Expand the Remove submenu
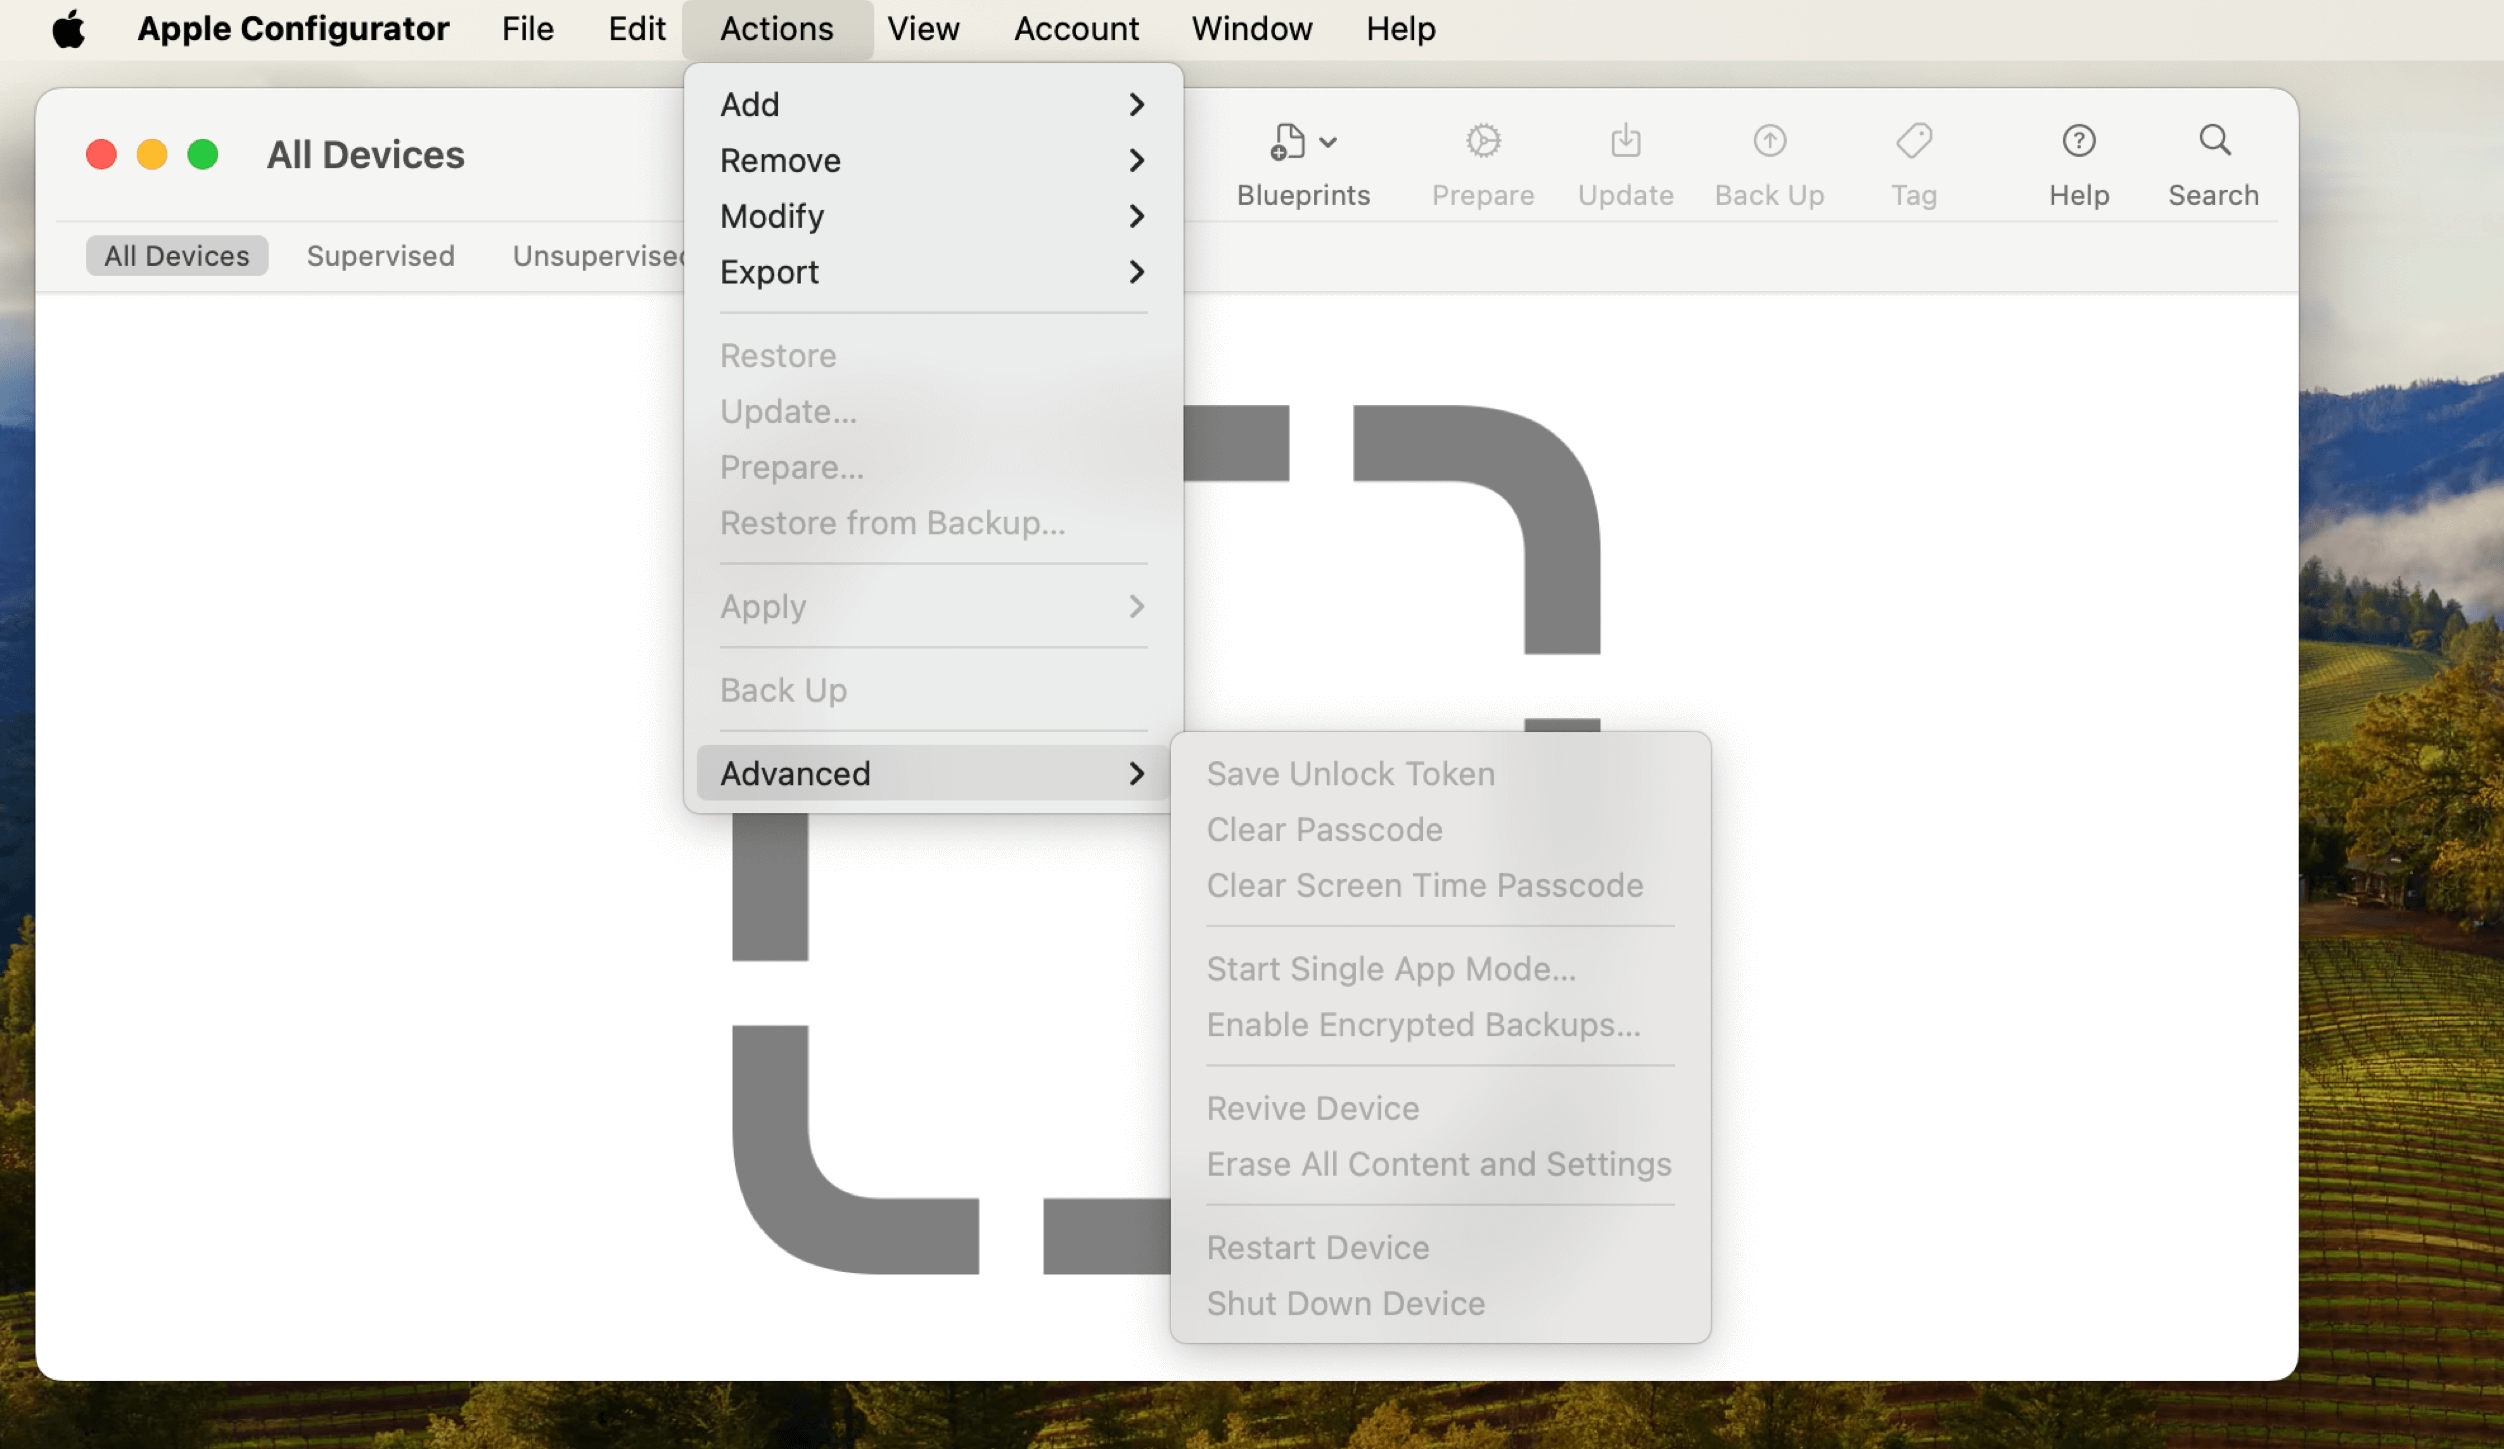The width and height of the screenshot is (2504, 1449). pyautogui.click(x=932, y=160)
